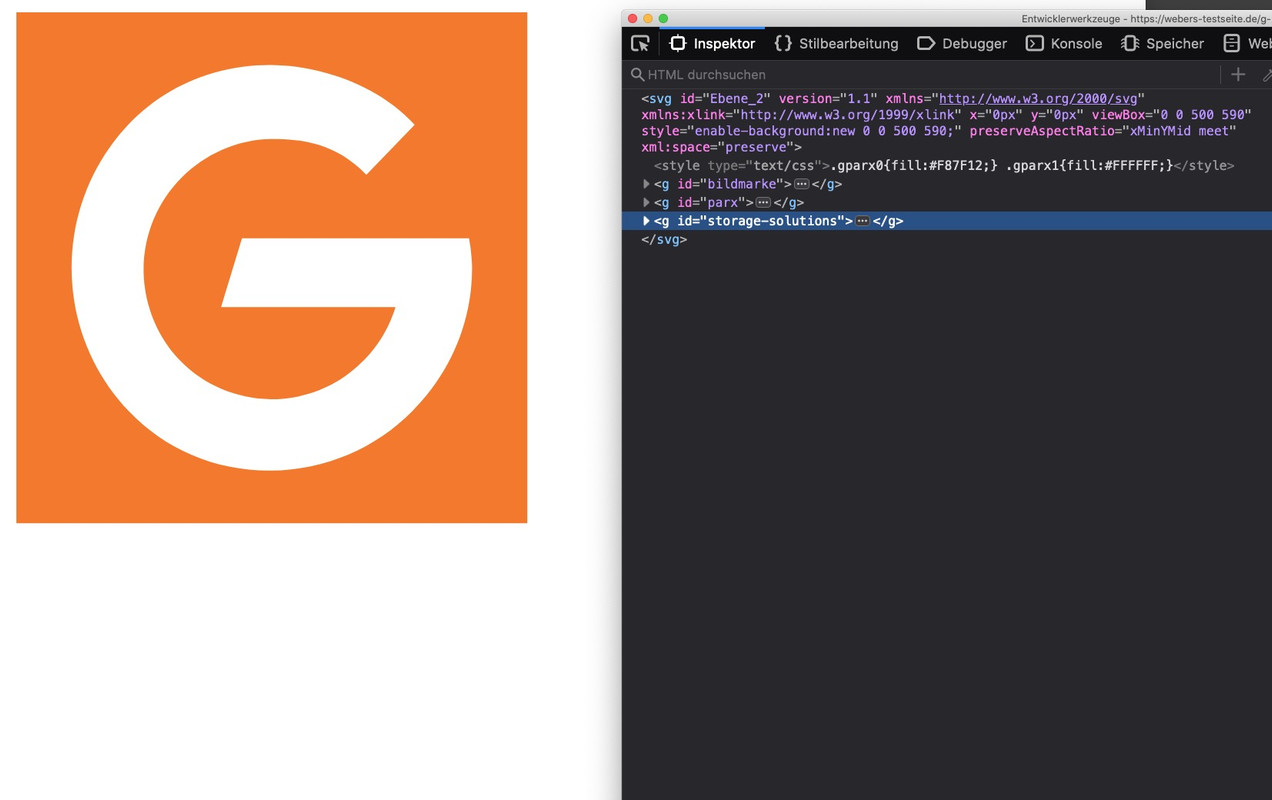Follow the http://www.w3.org/2000/svg link

[1038, 98]
